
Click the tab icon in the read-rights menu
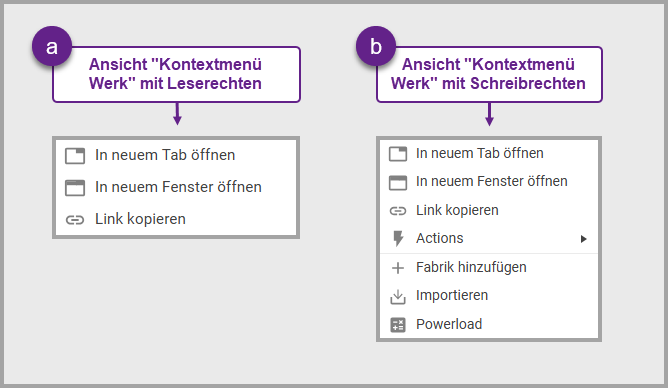75,155
